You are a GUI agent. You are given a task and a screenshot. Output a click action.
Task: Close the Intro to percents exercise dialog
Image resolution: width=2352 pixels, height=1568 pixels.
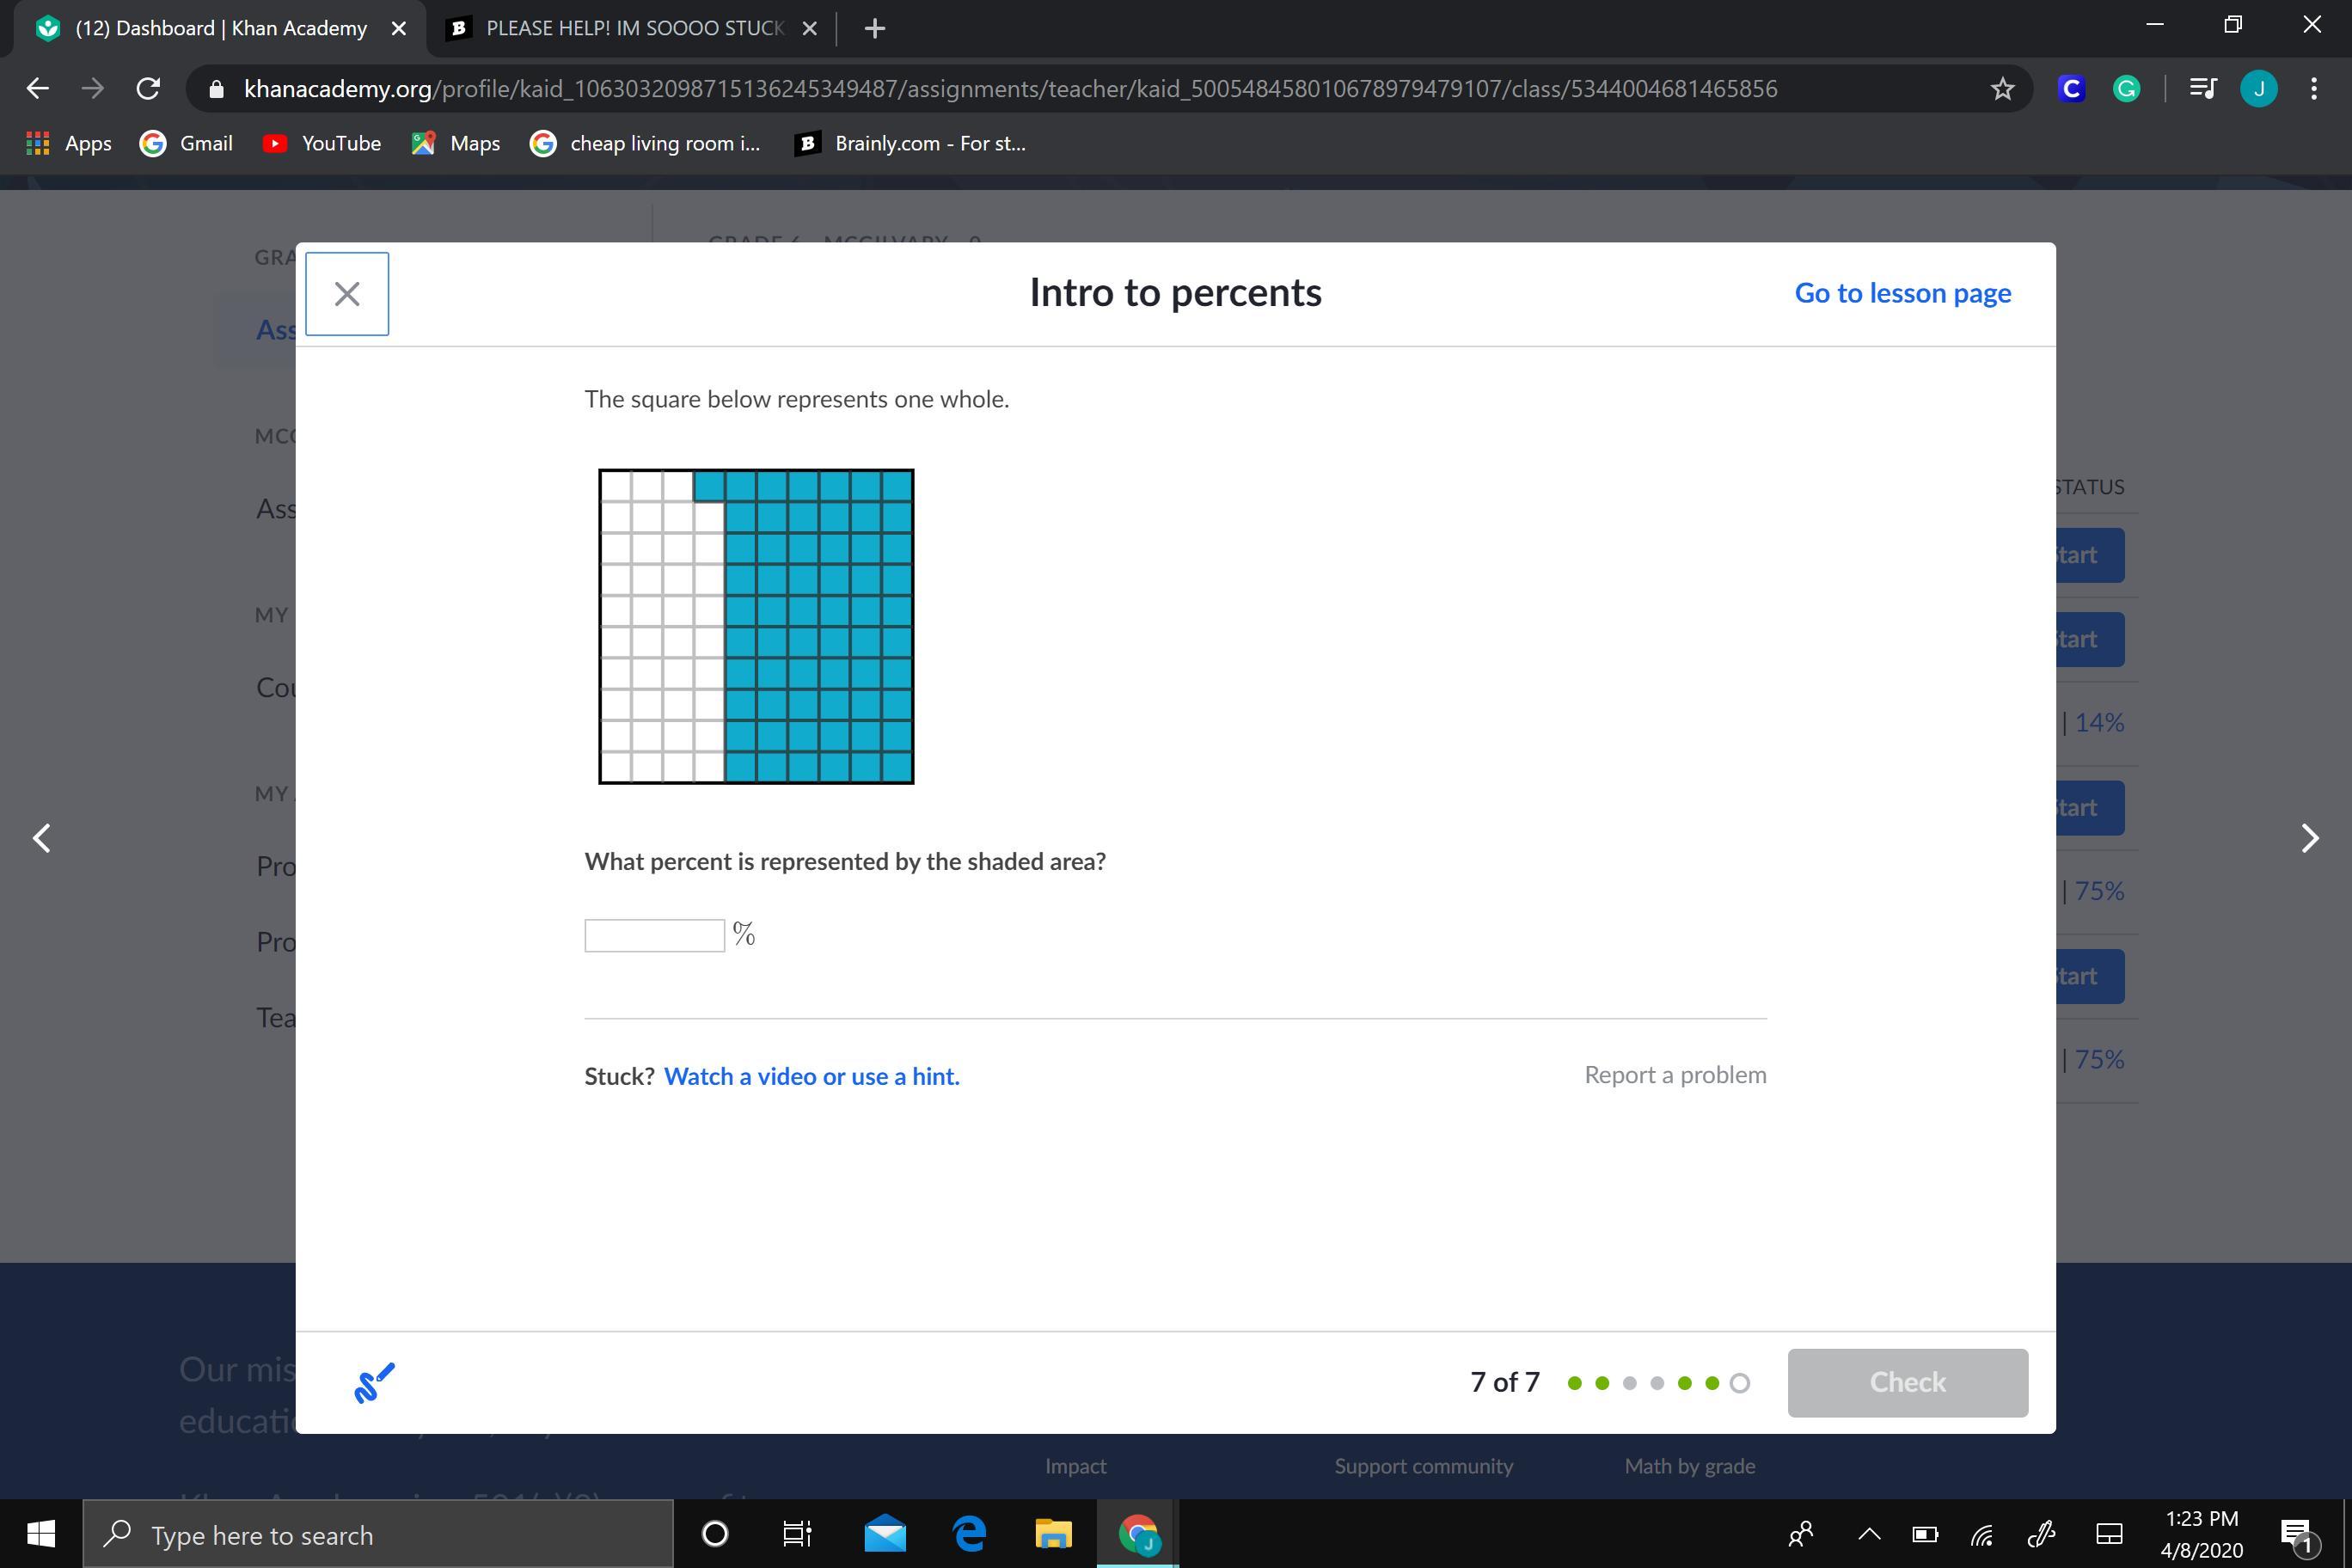coord(347,294)
